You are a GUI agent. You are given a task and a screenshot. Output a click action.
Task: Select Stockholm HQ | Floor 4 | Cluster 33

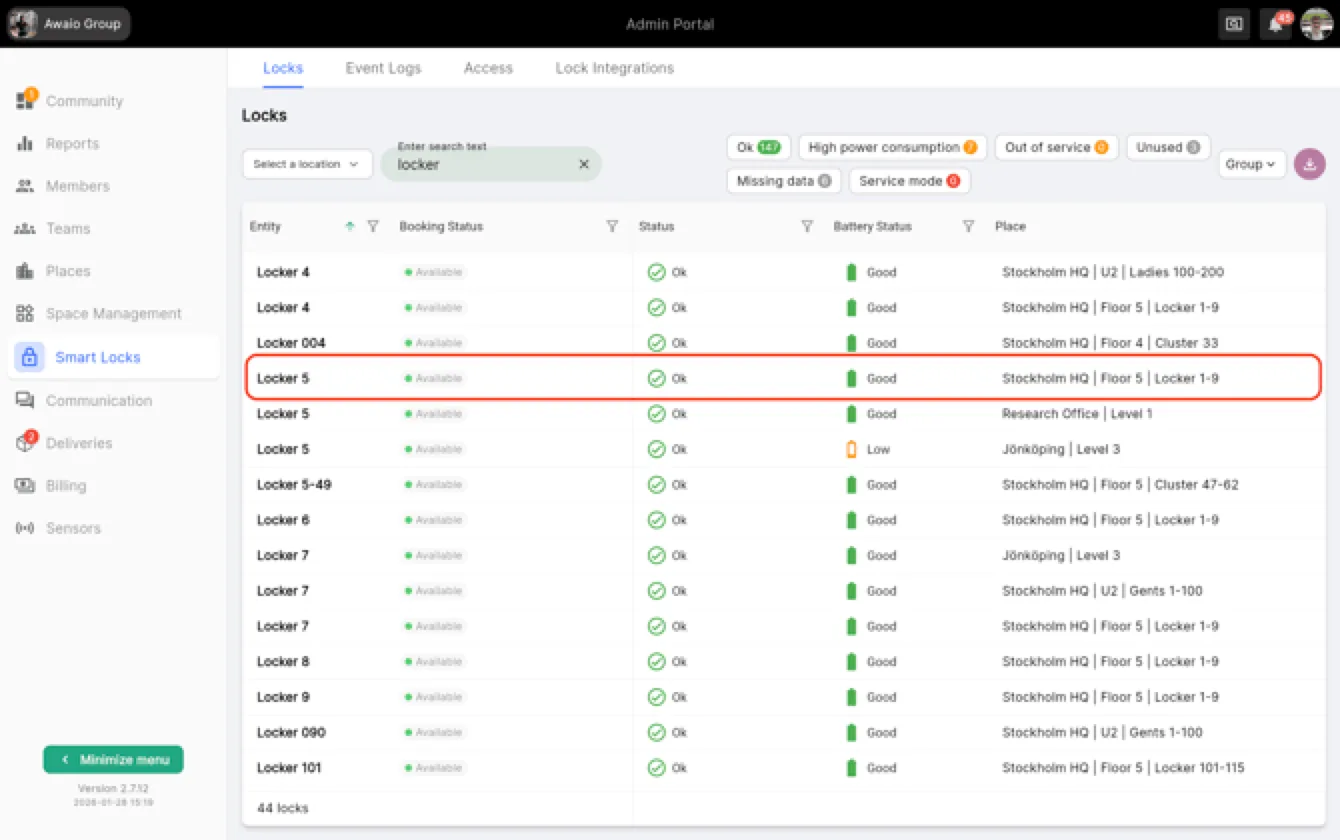[x=1110, y=343]
